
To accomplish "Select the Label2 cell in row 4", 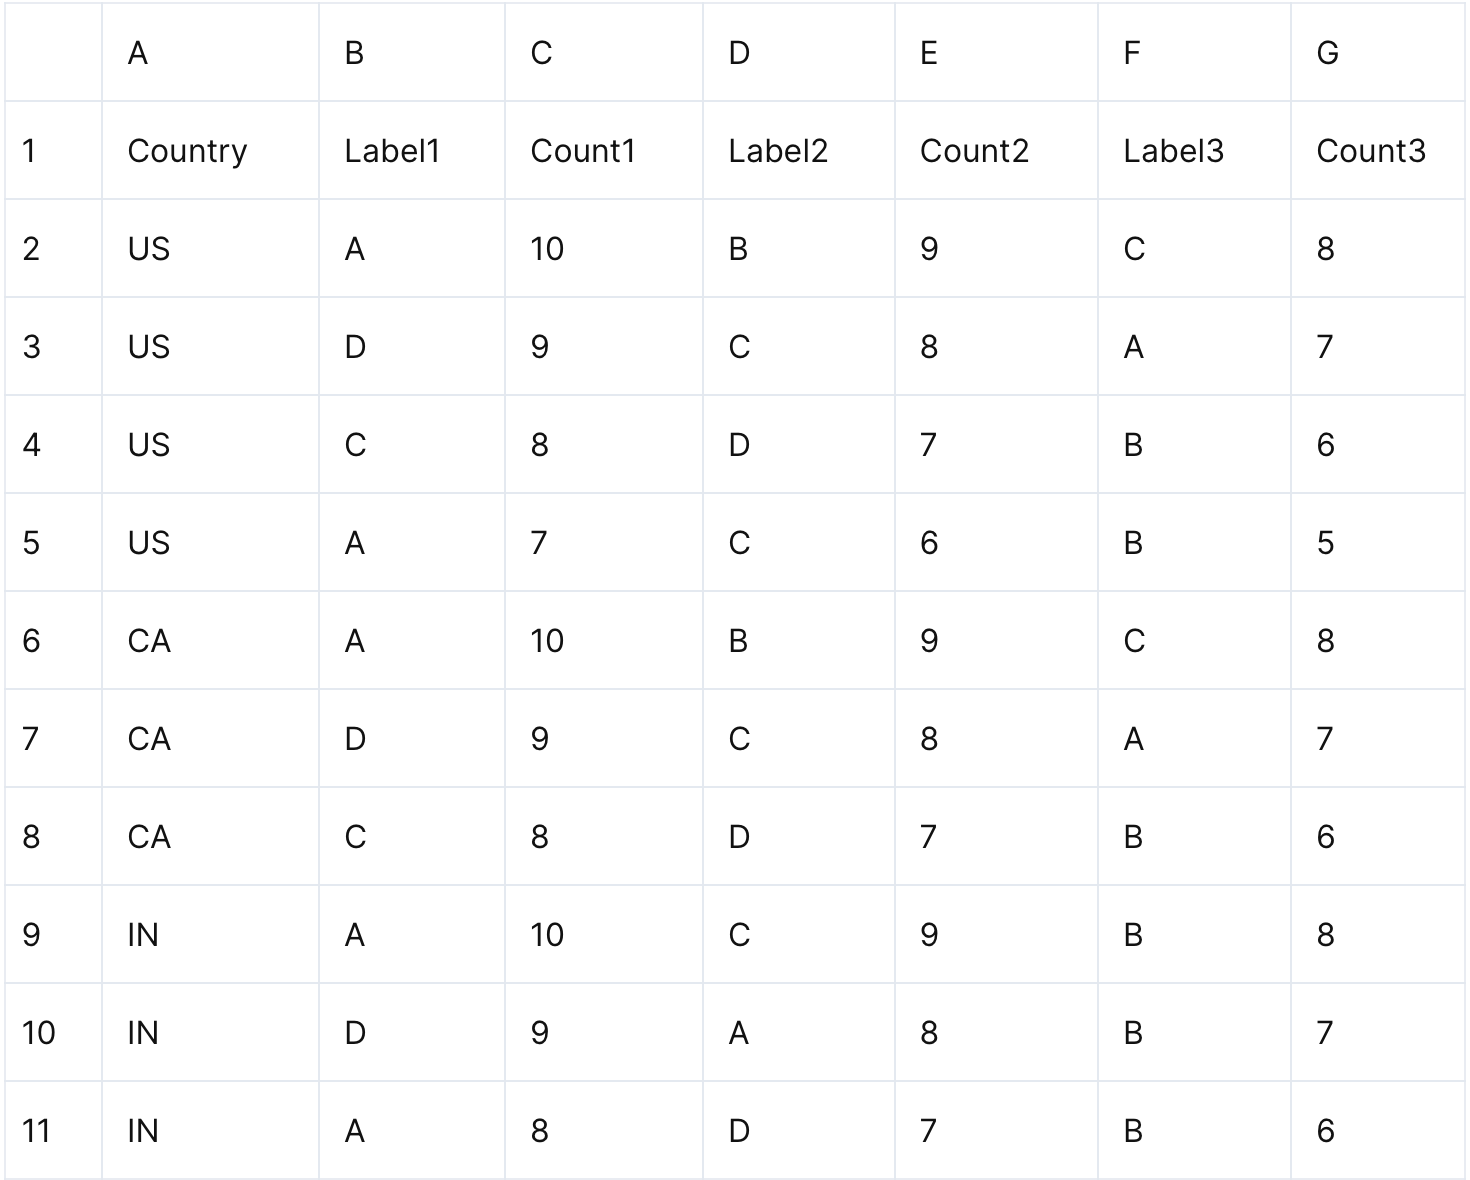I will pos(739,445).
